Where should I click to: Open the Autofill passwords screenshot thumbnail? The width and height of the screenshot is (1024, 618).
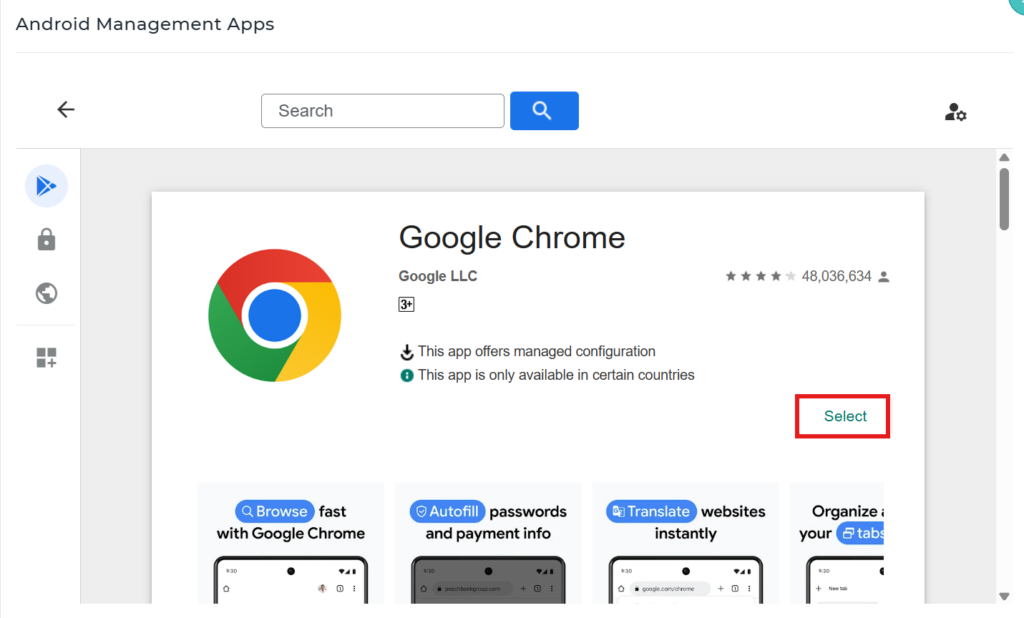coord(488,543)
